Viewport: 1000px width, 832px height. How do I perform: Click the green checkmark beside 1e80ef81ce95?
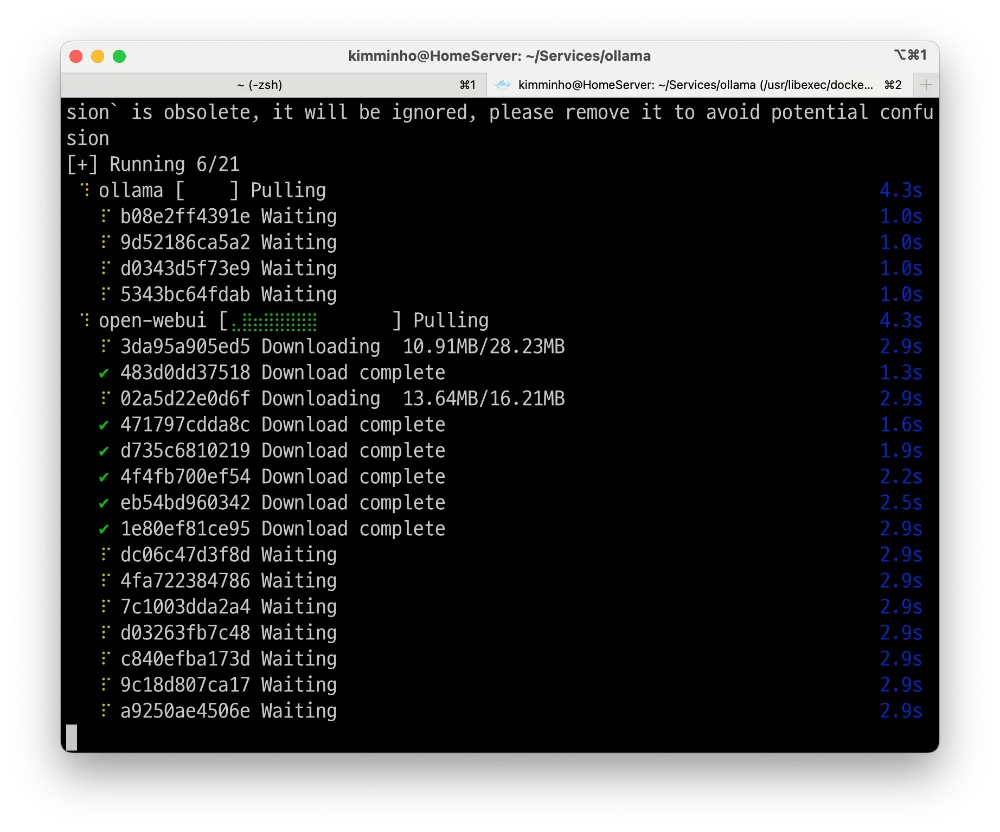point(104,529)
